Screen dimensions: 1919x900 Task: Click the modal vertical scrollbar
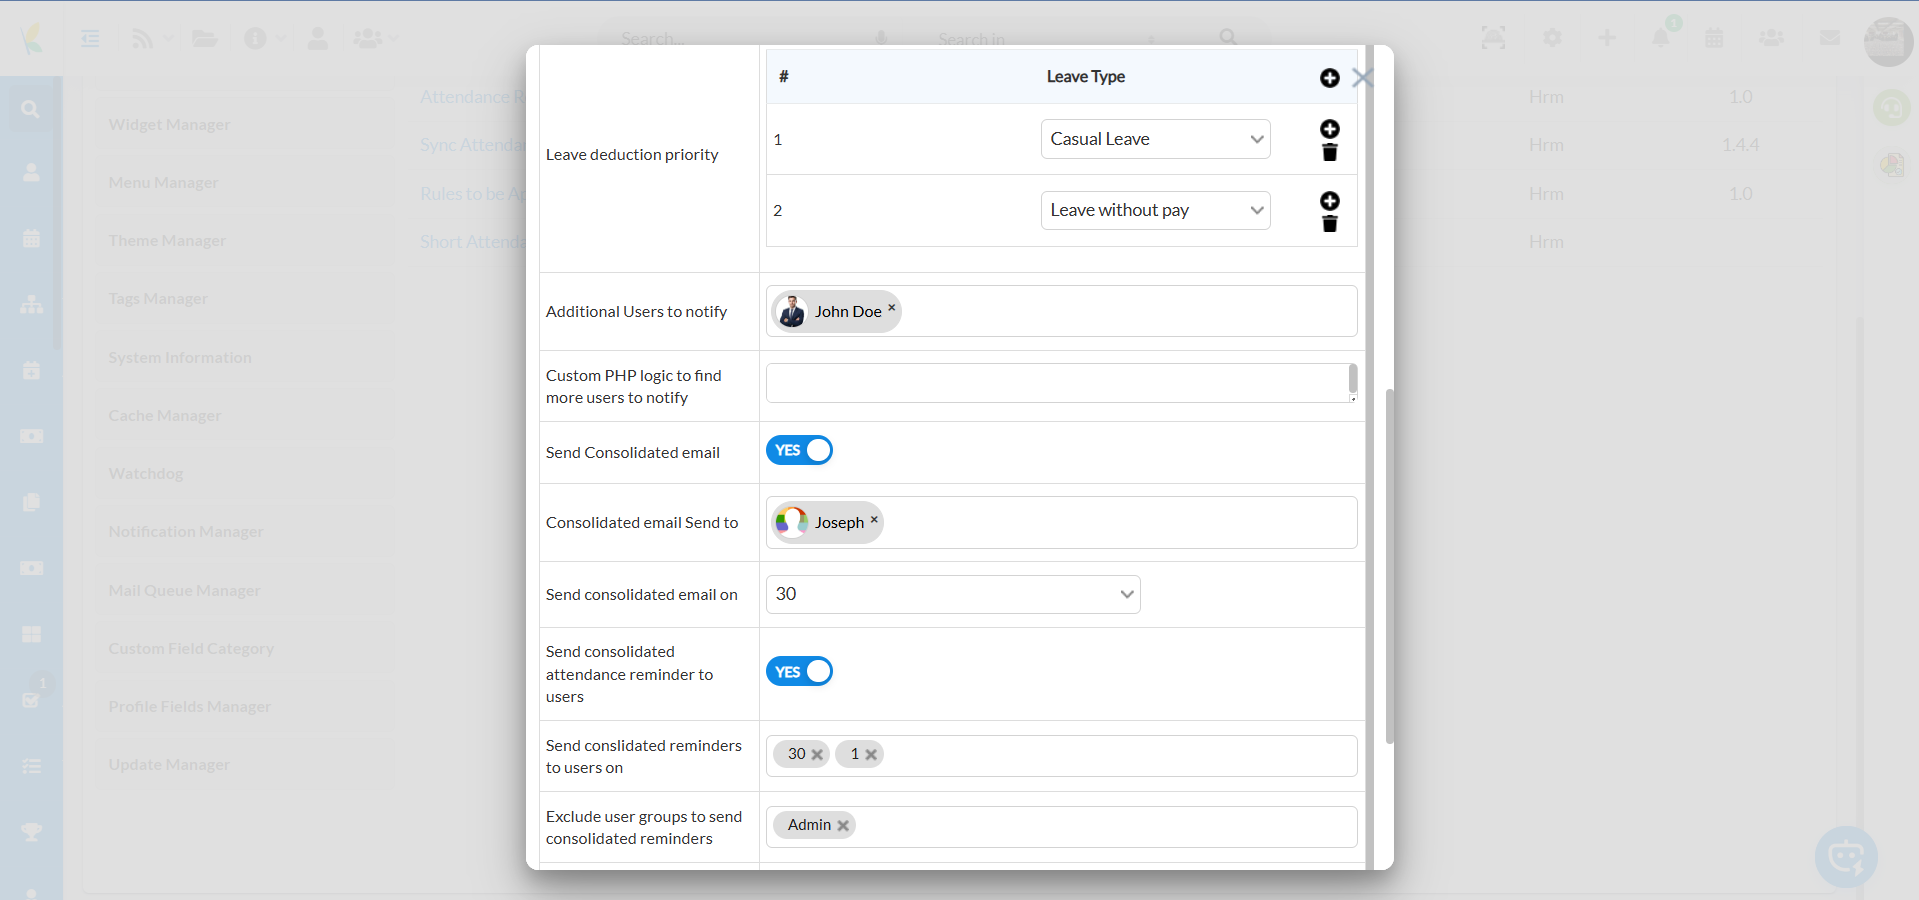pyautogui.click(x=1389, y=565)
